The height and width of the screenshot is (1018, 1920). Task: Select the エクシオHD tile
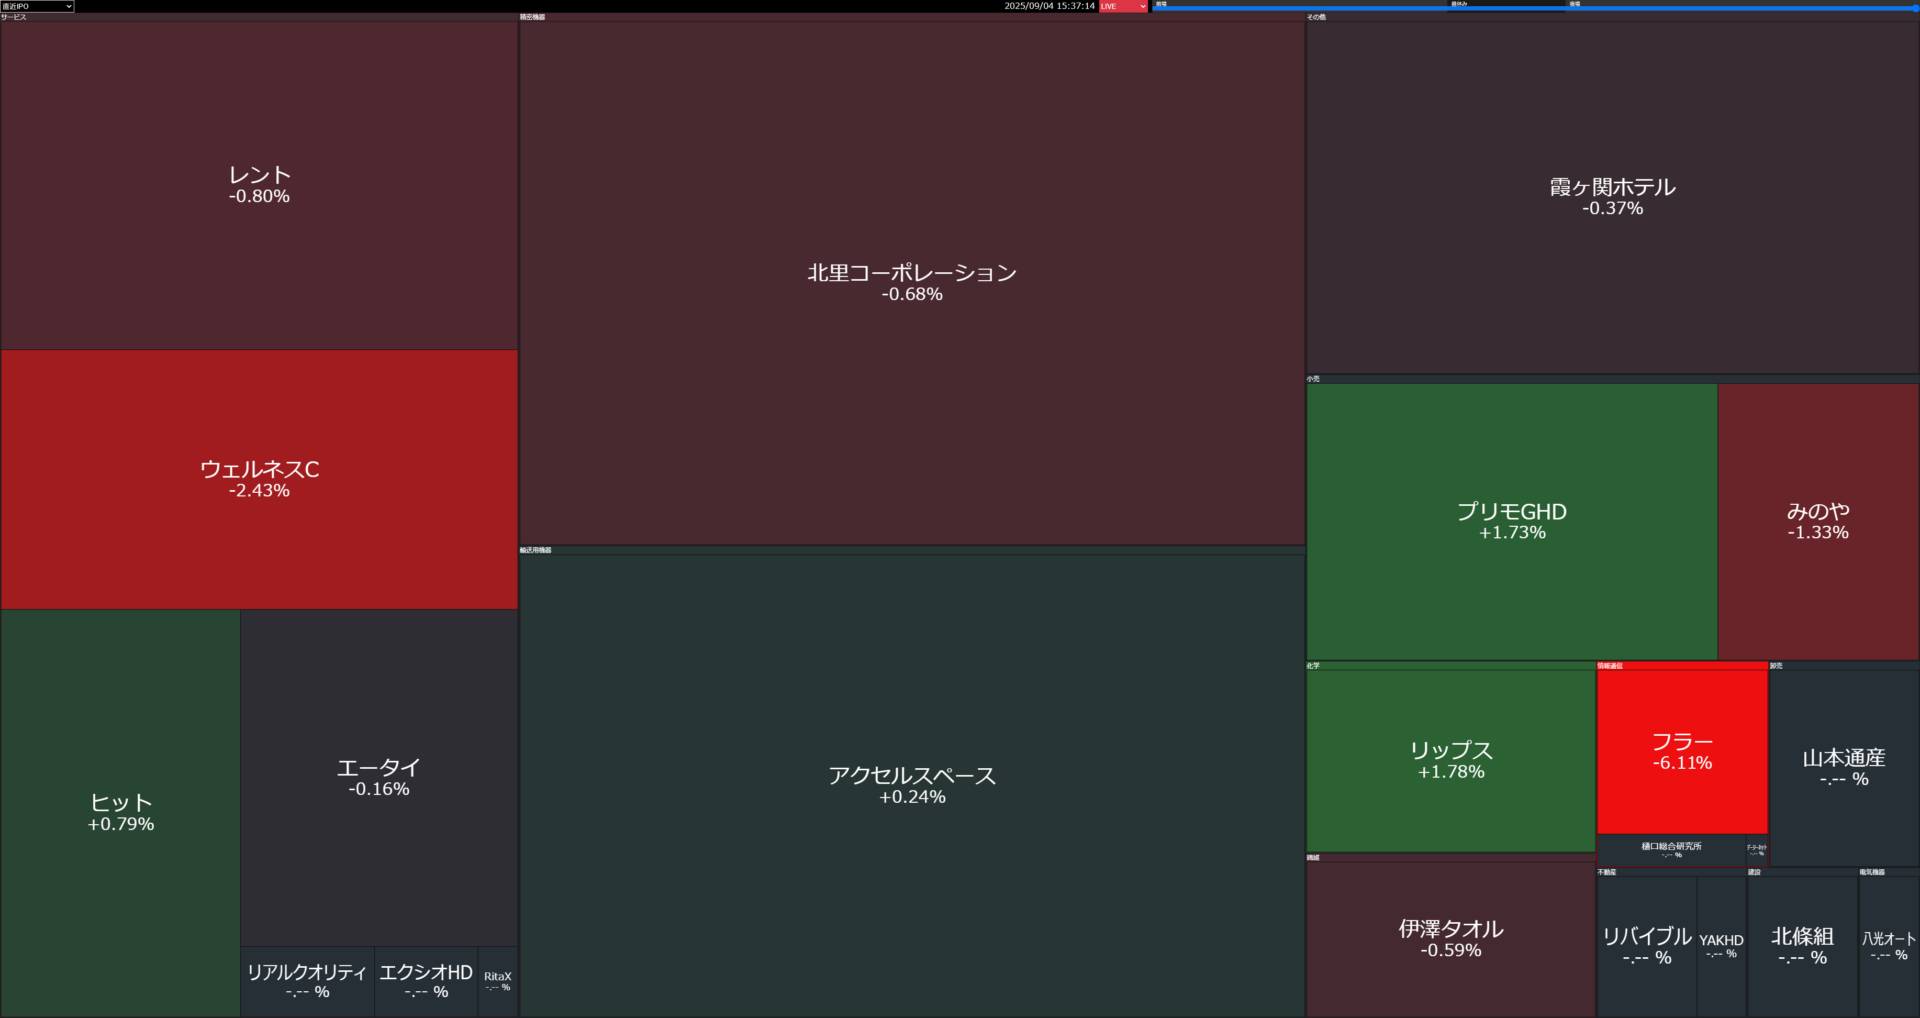pyautogui.click(x=426, y=981)
